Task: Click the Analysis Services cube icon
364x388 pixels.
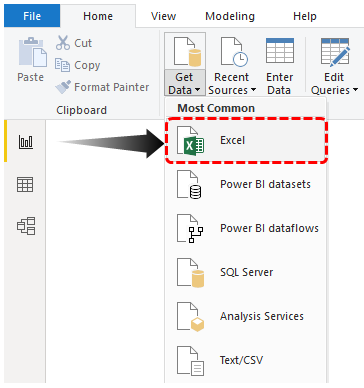Action: (x=190, y=317)
